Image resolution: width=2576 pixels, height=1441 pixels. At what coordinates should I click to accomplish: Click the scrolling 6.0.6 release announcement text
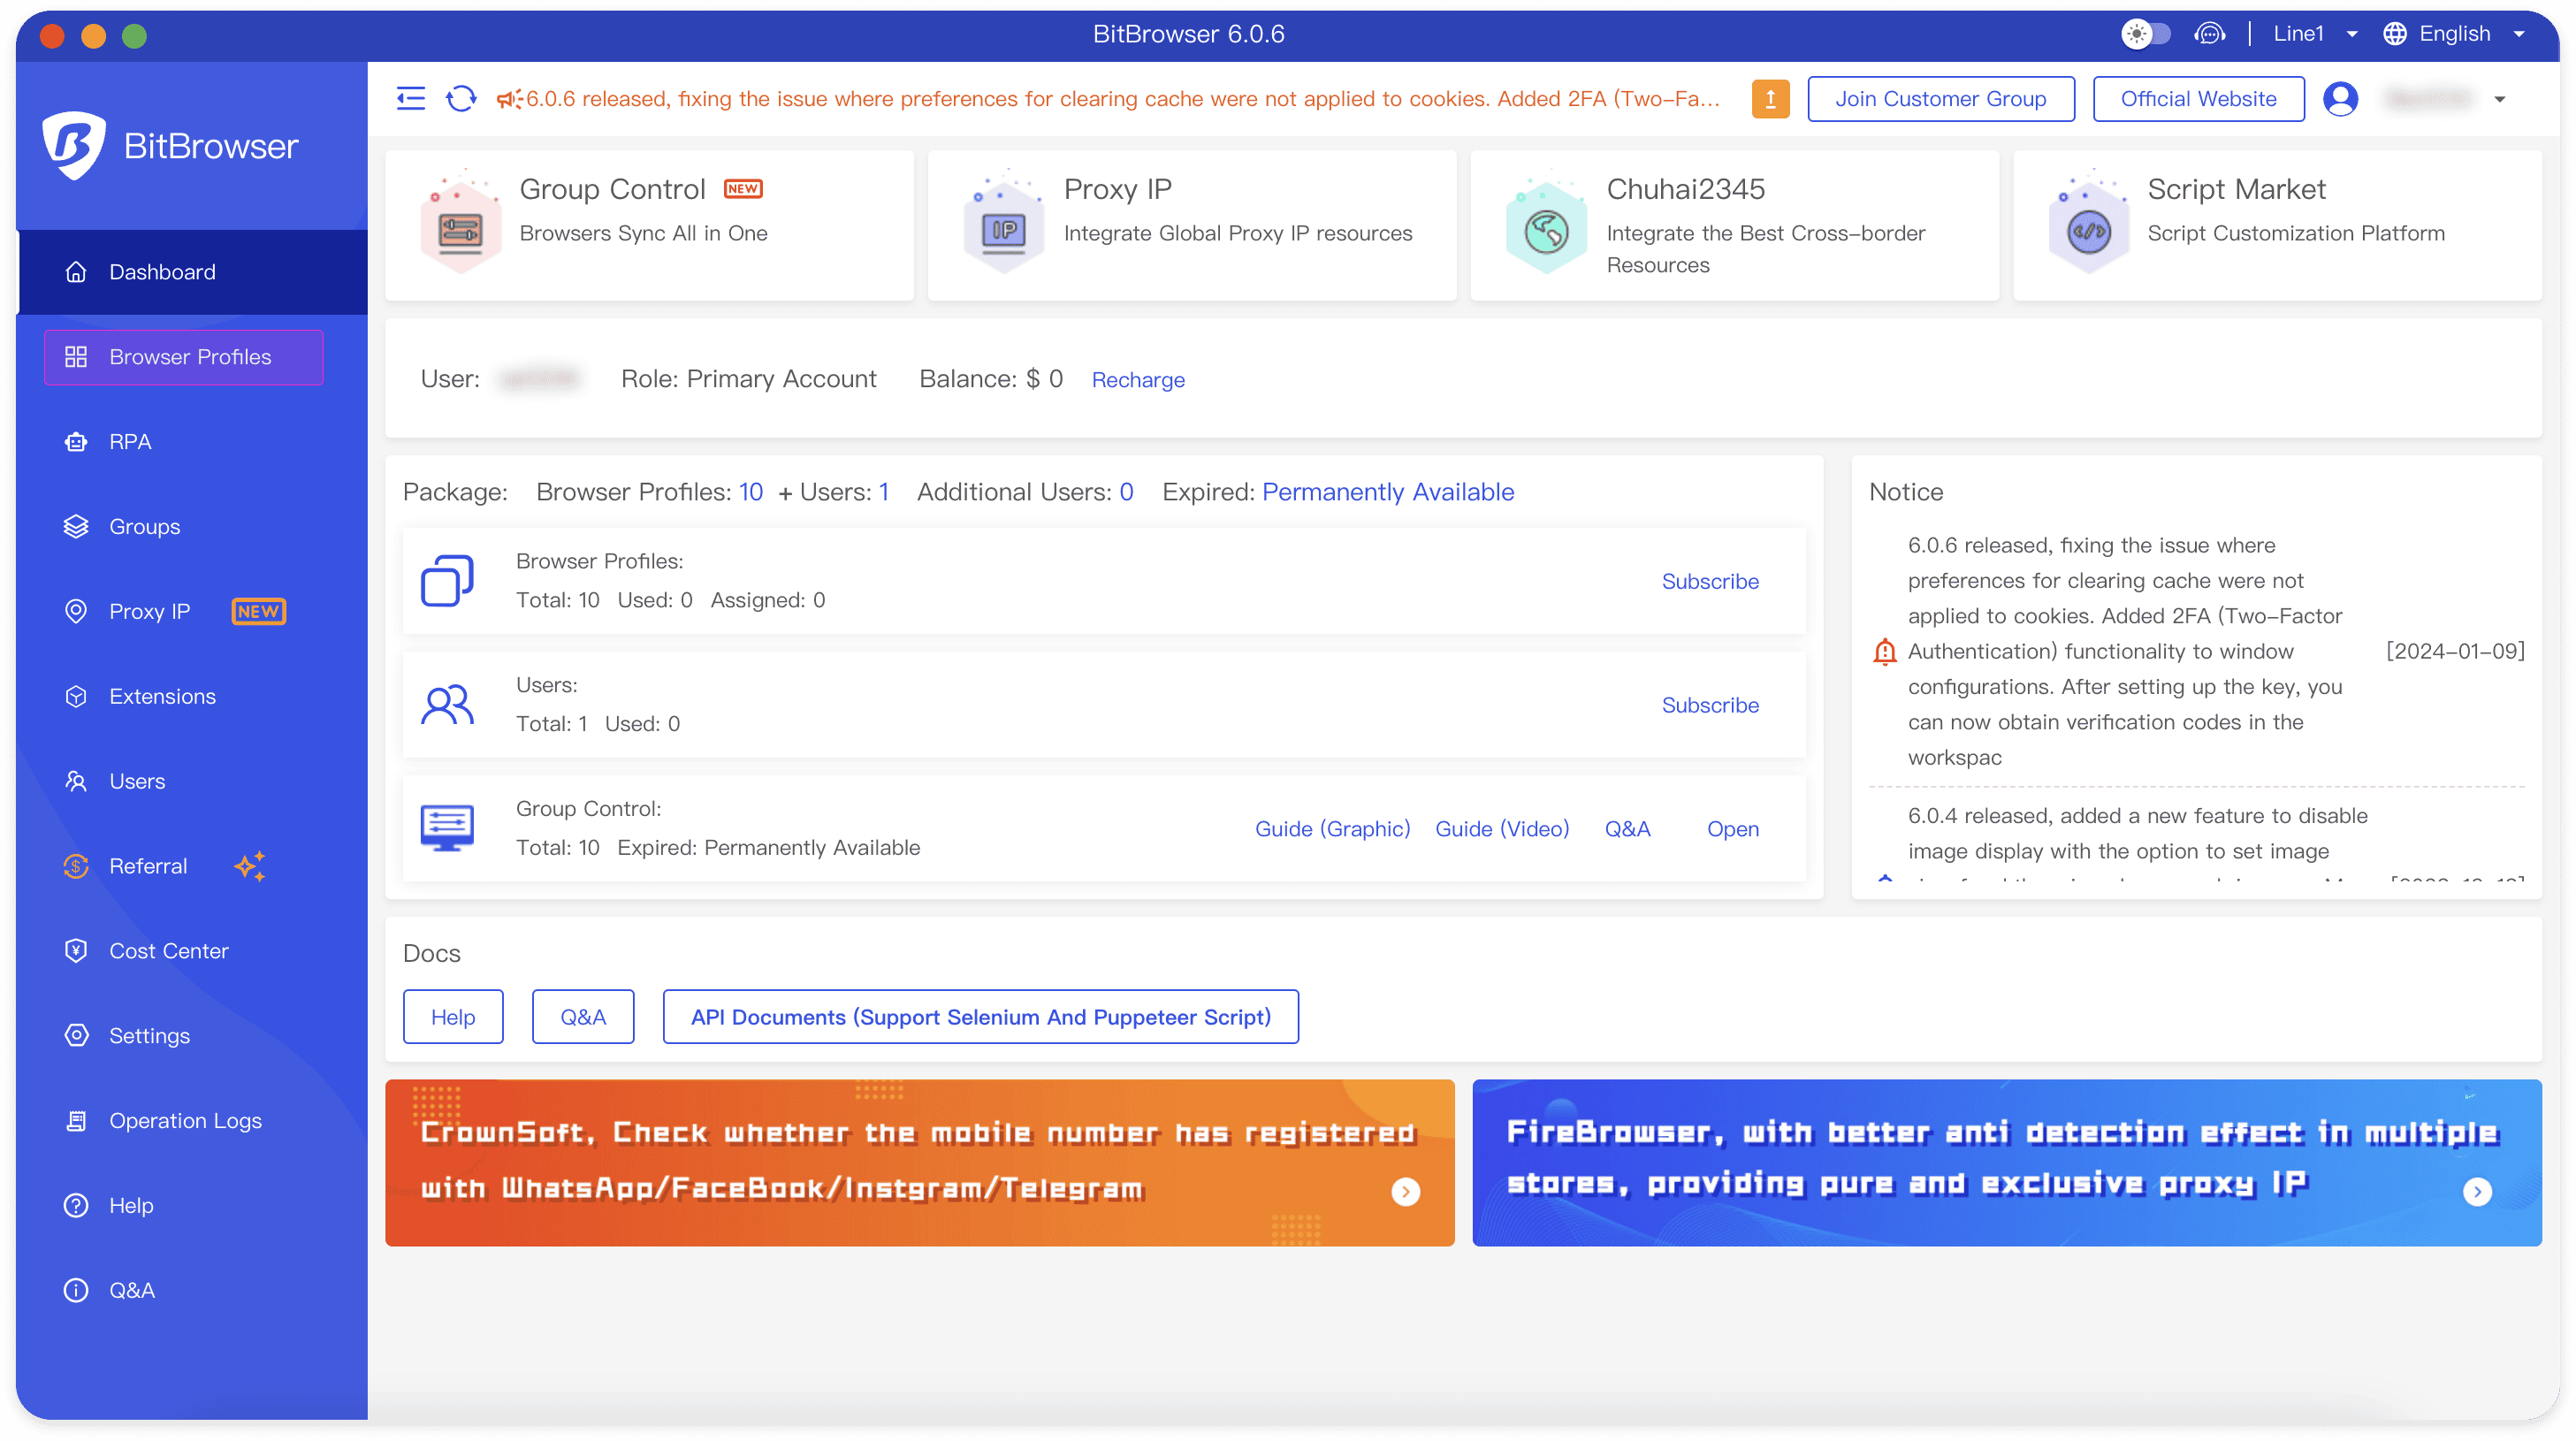click(x=1122, y=98)
